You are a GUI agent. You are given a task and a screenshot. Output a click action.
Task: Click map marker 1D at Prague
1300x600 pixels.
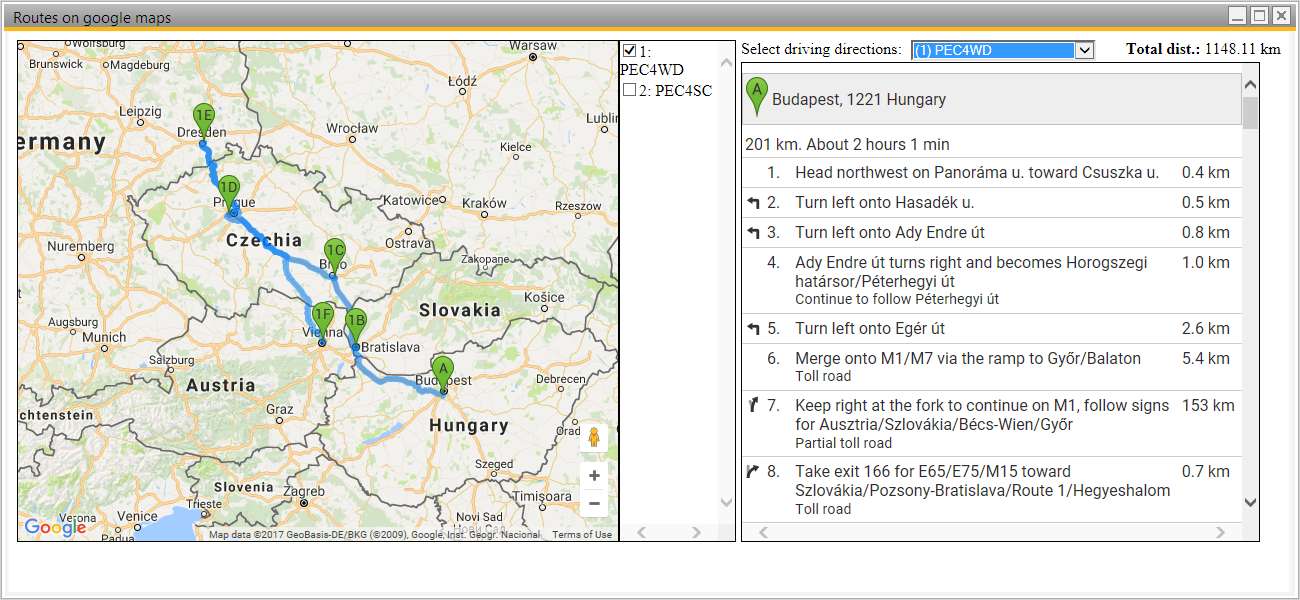pos(229,190)
